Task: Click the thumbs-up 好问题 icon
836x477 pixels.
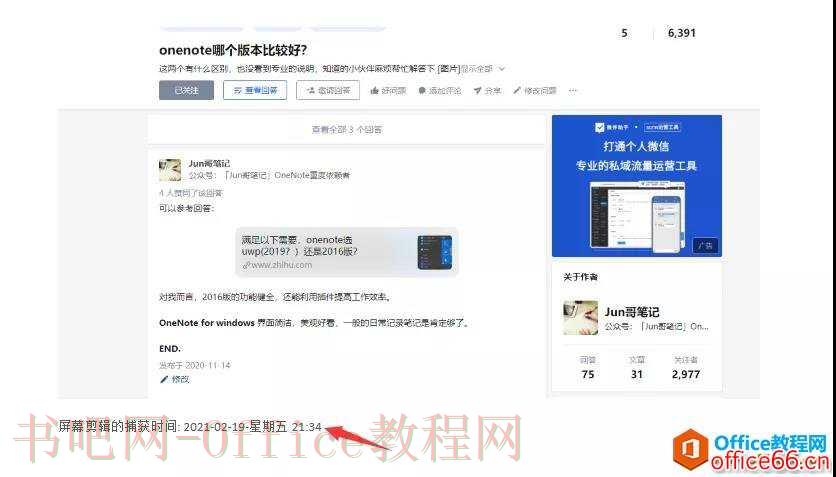Action: [x=375, y=91]
